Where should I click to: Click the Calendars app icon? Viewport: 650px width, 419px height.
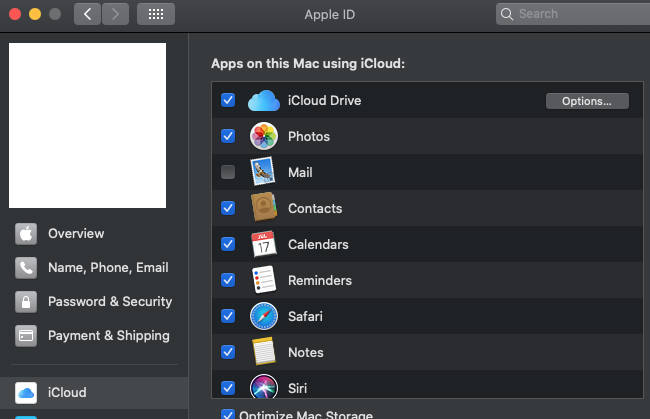click(x=264, y=244)
